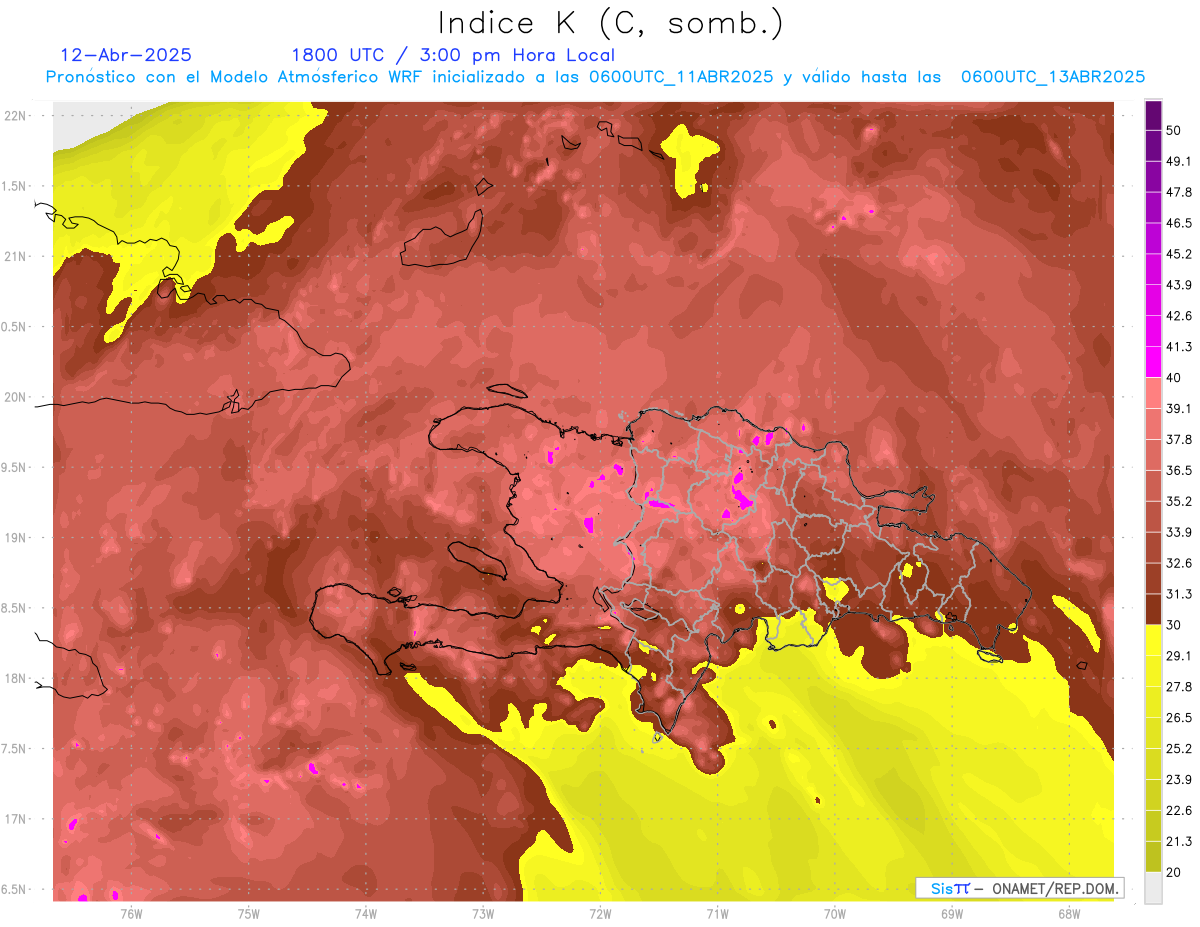
Task: Click the olive legend band between 20 and 21.3
Action: click(1153, 857)
